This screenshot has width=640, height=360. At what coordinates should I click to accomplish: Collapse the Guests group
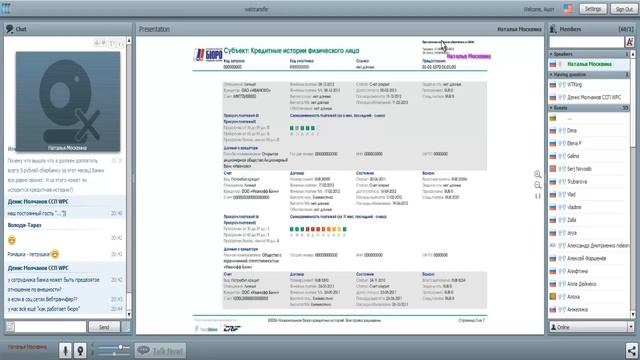pos(589,108)
